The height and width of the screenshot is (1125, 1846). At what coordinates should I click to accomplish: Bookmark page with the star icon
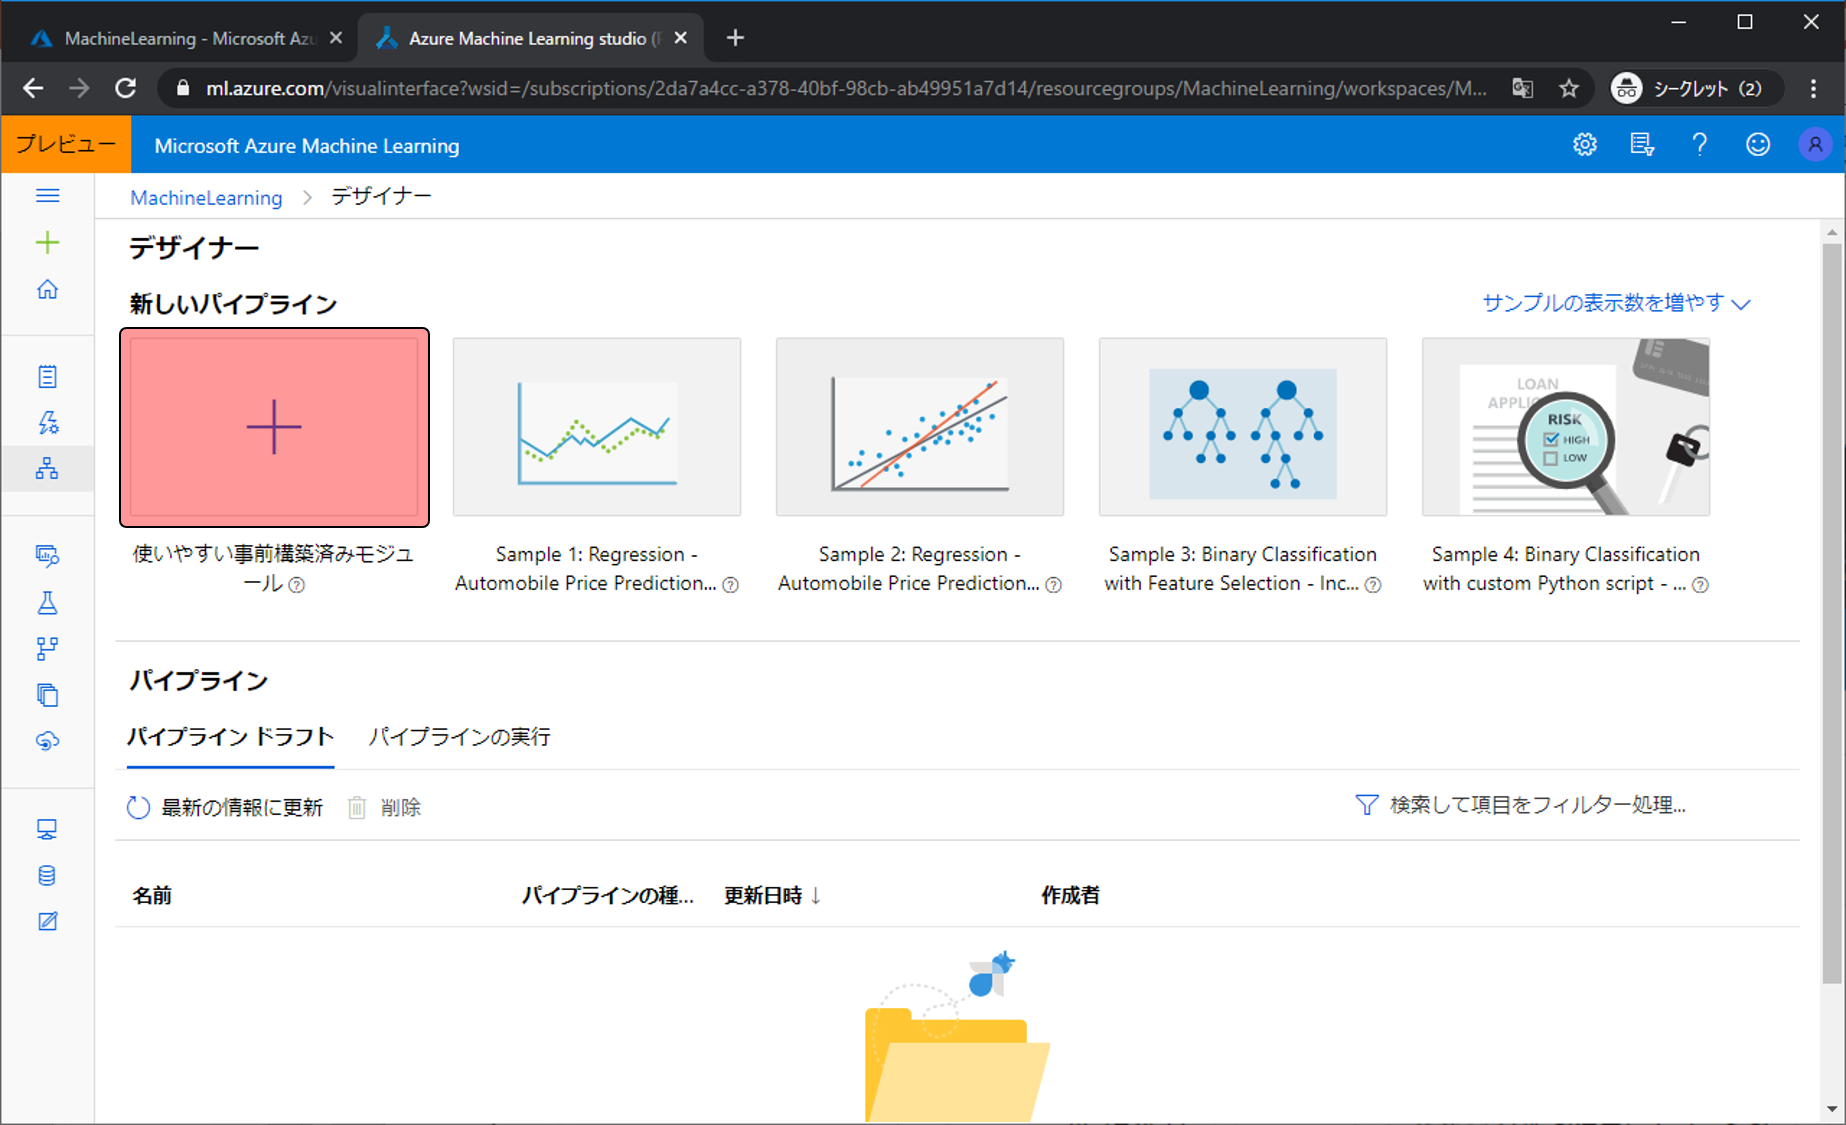(x=1569, y=89)
